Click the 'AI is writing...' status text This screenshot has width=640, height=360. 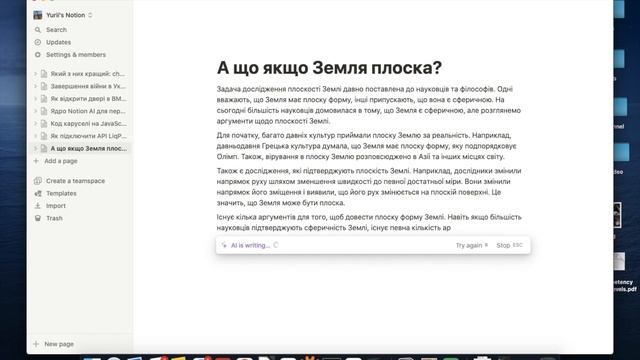tap(250, 245)
